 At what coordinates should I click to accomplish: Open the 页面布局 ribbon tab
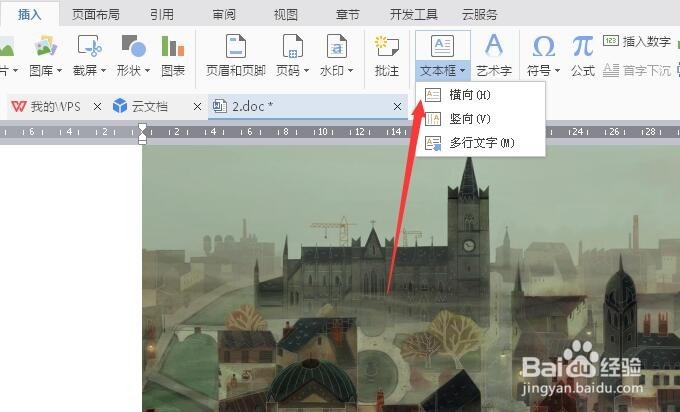coord(96,15)
